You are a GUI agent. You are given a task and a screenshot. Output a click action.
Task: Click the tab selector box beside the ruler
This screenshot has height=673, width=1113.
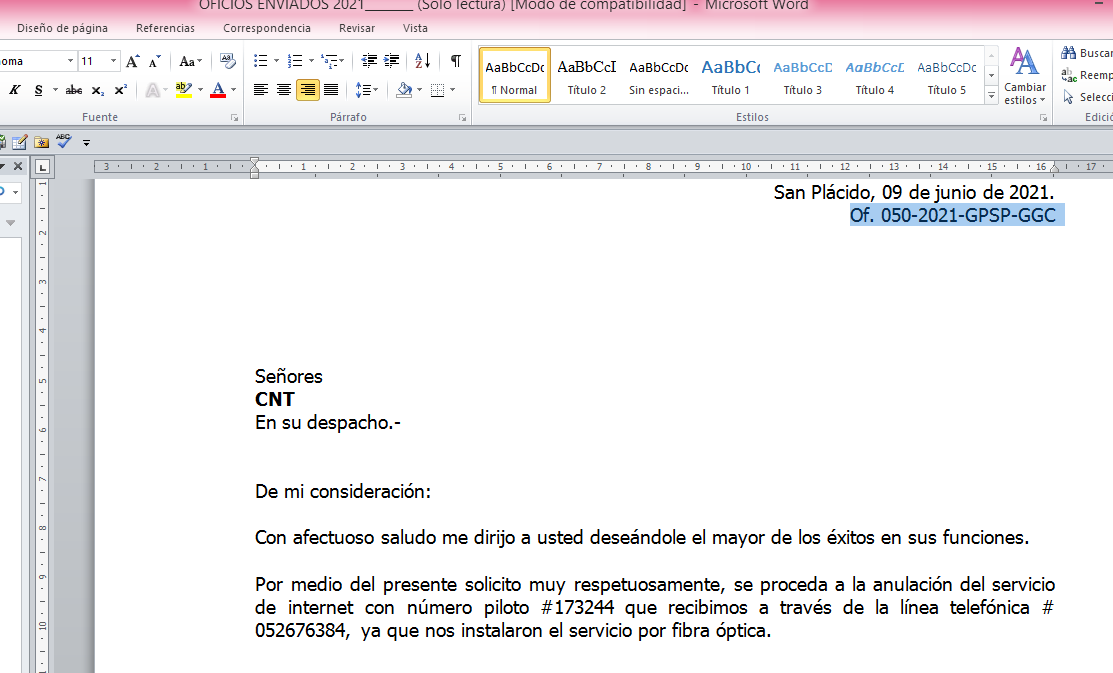coord(42,167)
